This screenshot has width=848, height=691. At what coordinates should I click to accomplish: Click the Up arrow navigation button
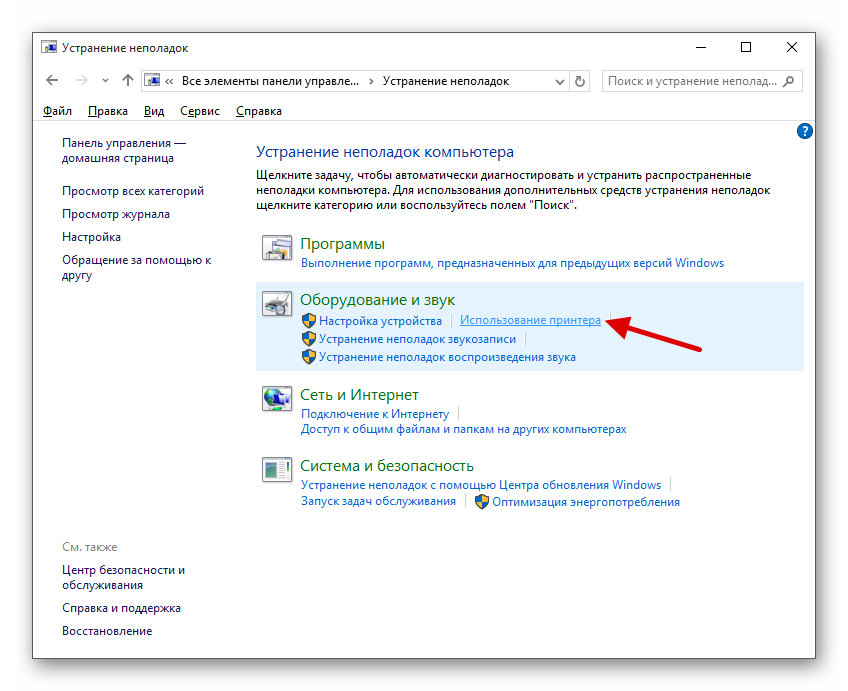[x=127, y=81]
